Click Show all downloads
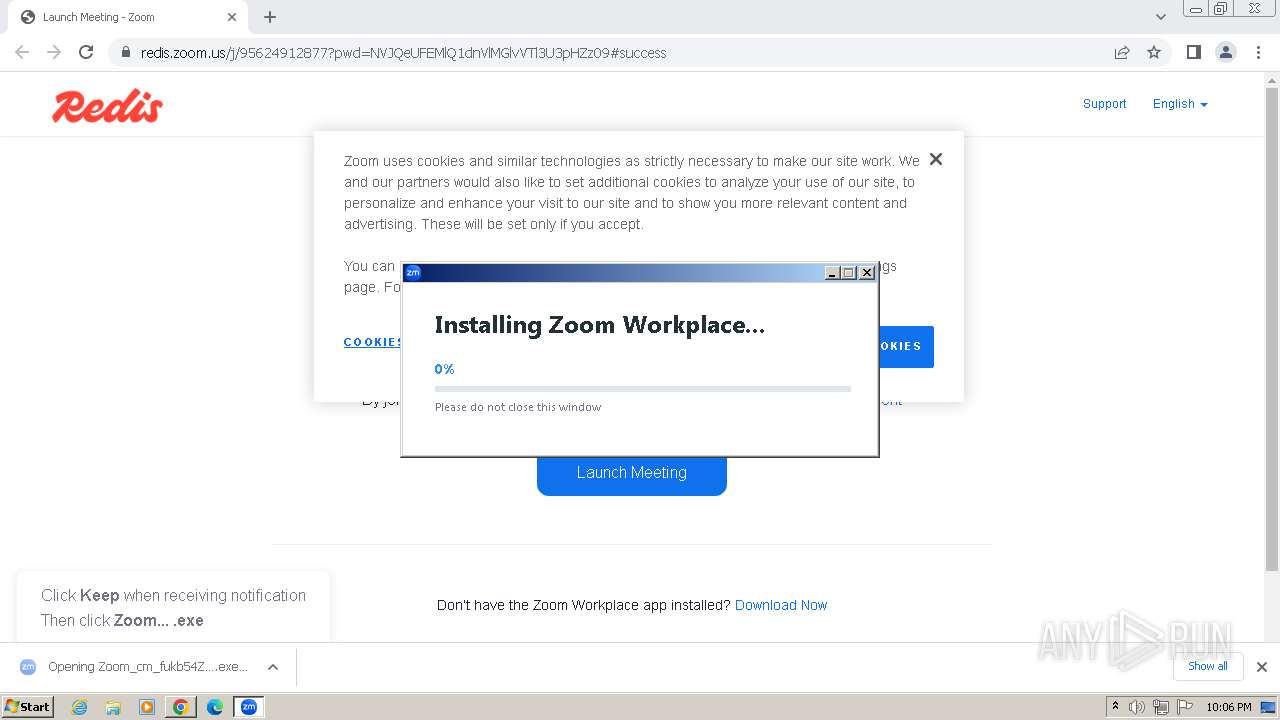Screen dimensions: 1280x720 (x=1208, y=666)
